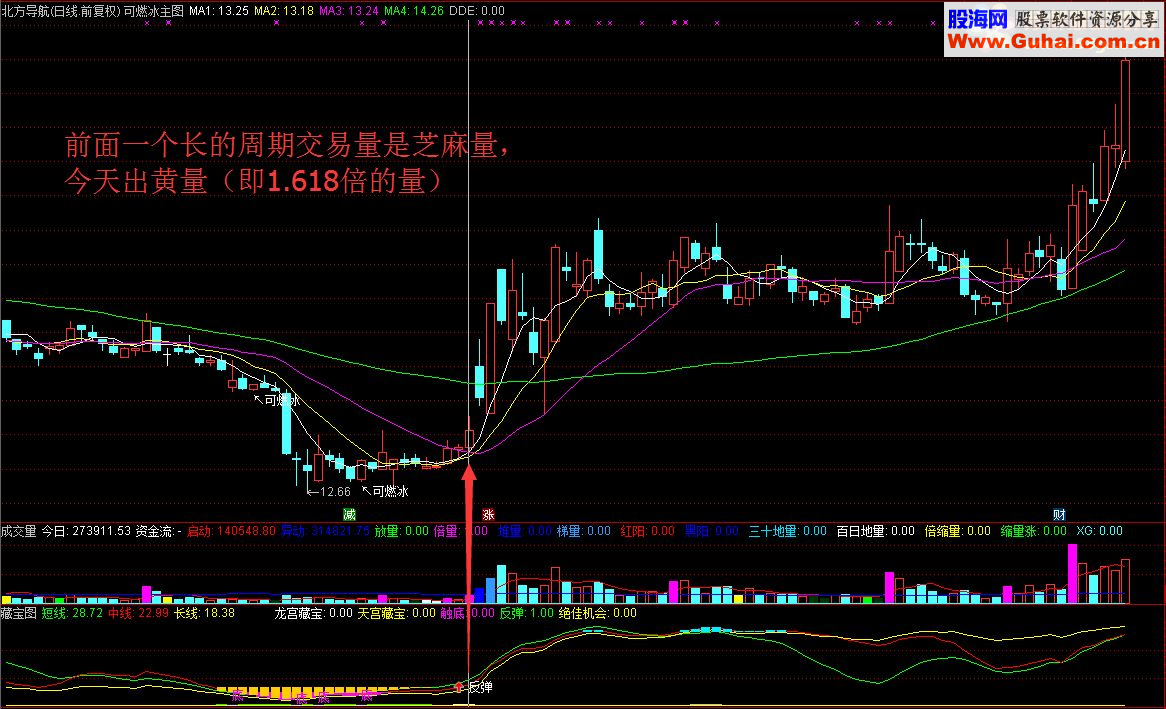This screenshot has height=709, width=1166.
Task: Select the MA1: 13.25 readout
Action: click(x=219, y=11)
